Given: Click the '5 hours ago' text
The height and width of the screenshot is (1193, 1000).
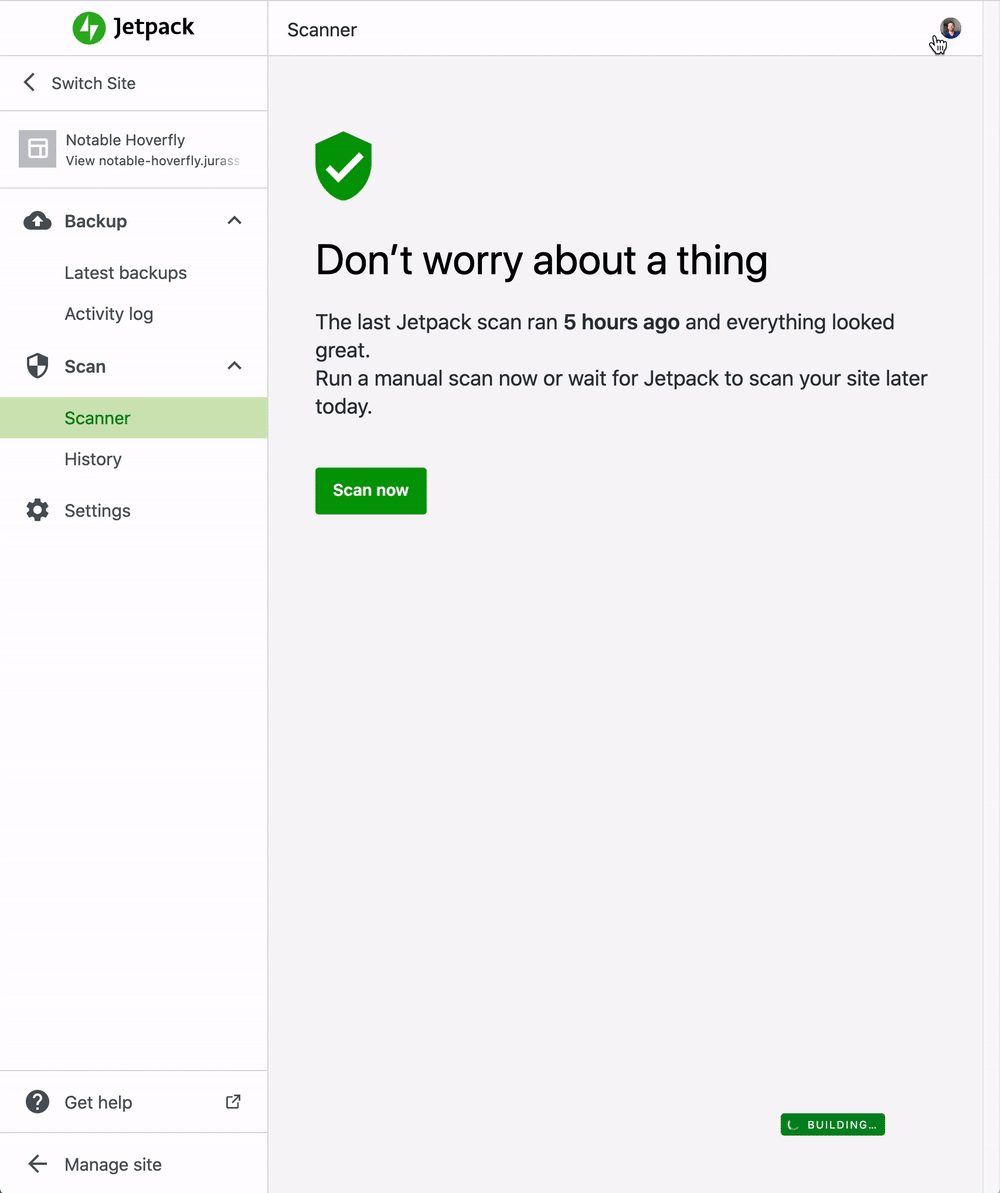Looking at the screenshot, I should 621,322.
